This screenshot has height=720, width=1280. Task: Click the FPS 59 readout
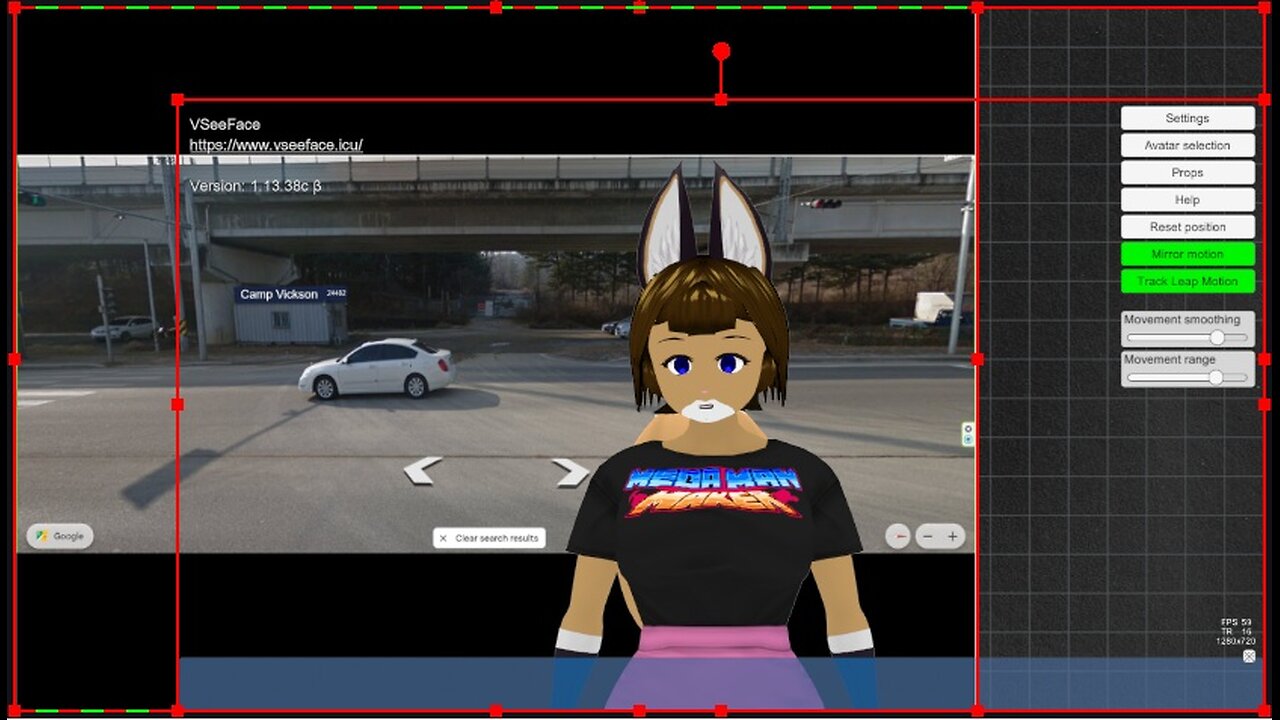click(1236, 622)
